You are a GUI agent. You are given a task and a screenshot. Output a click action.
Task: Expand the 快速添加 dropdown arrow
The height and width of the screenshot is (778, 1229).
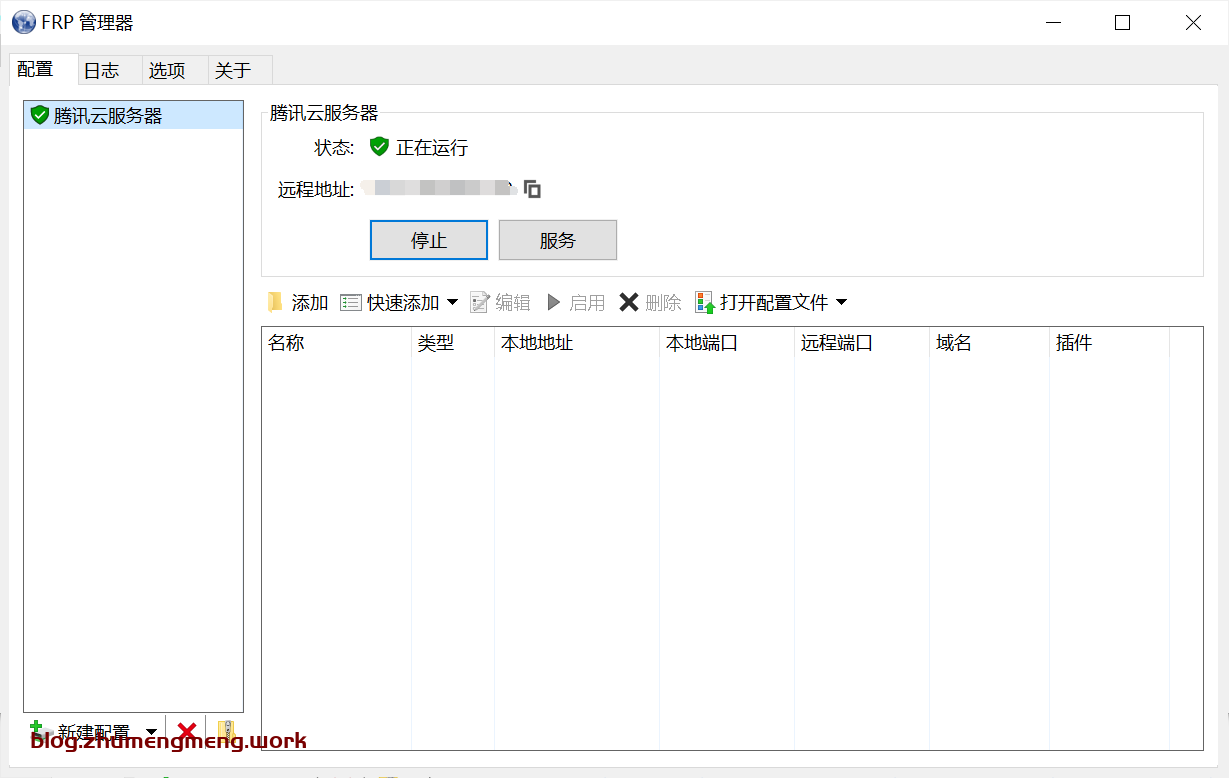452,302
